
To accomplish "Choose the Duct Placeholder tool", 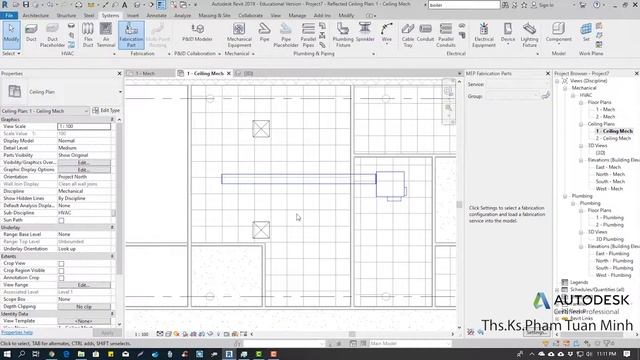I will (52, 35).
